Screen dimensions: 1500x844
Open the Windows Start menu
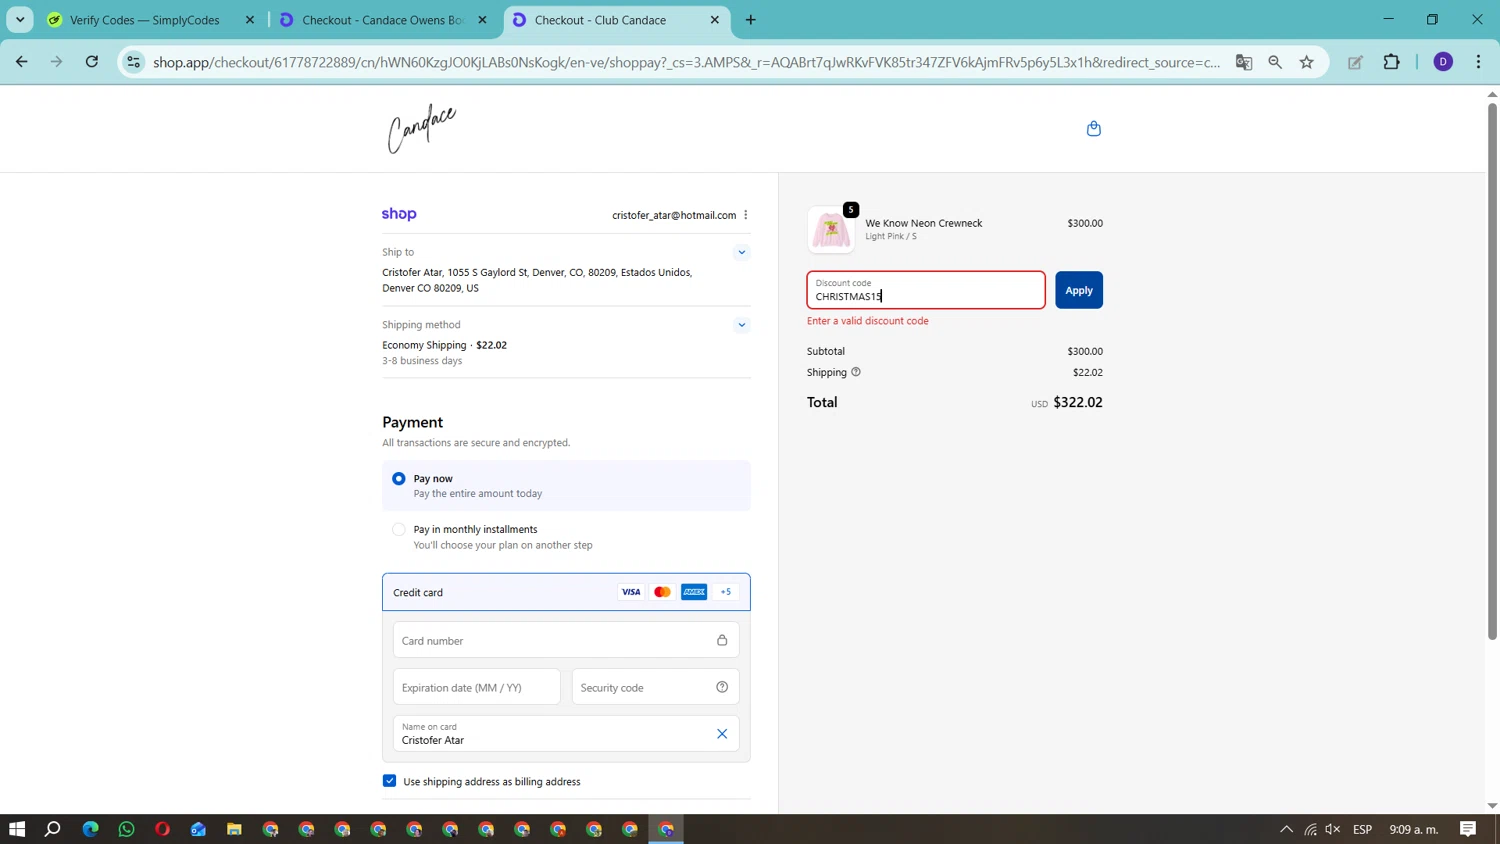(17, 829)
